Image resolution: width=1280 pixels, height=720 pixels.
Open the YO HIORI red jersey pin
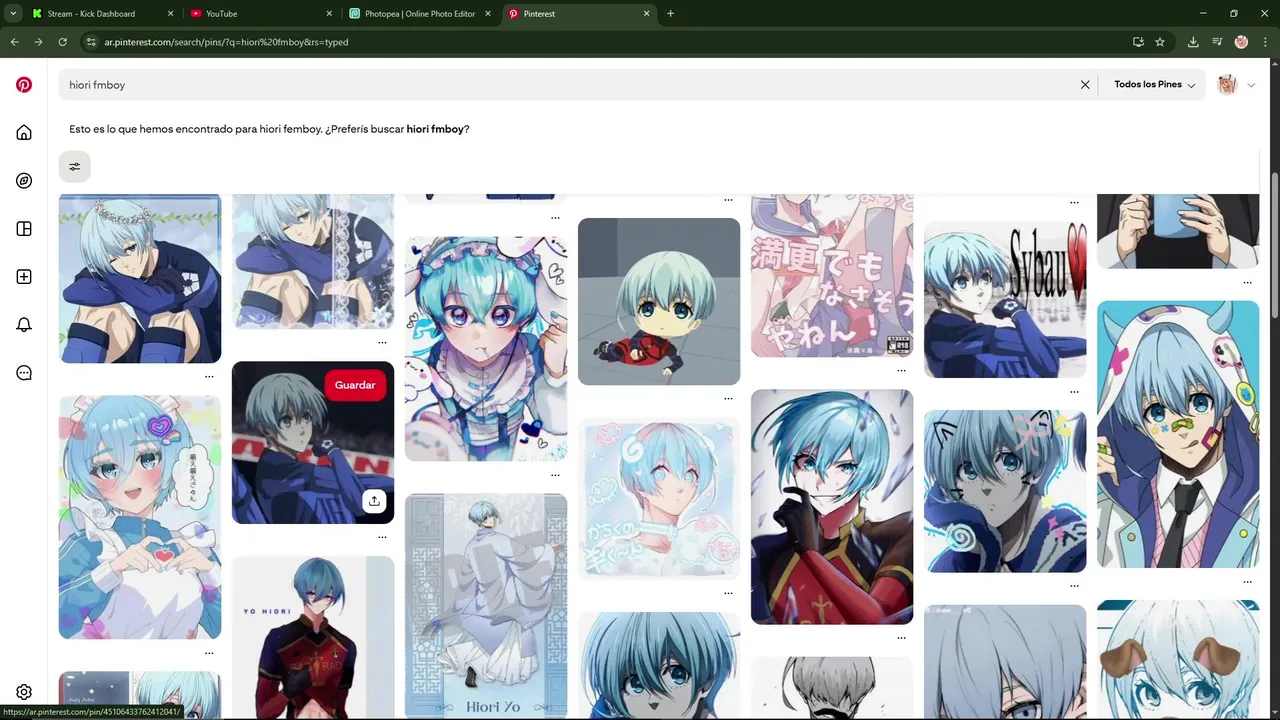pyautogui.click(x=313, y=638)
